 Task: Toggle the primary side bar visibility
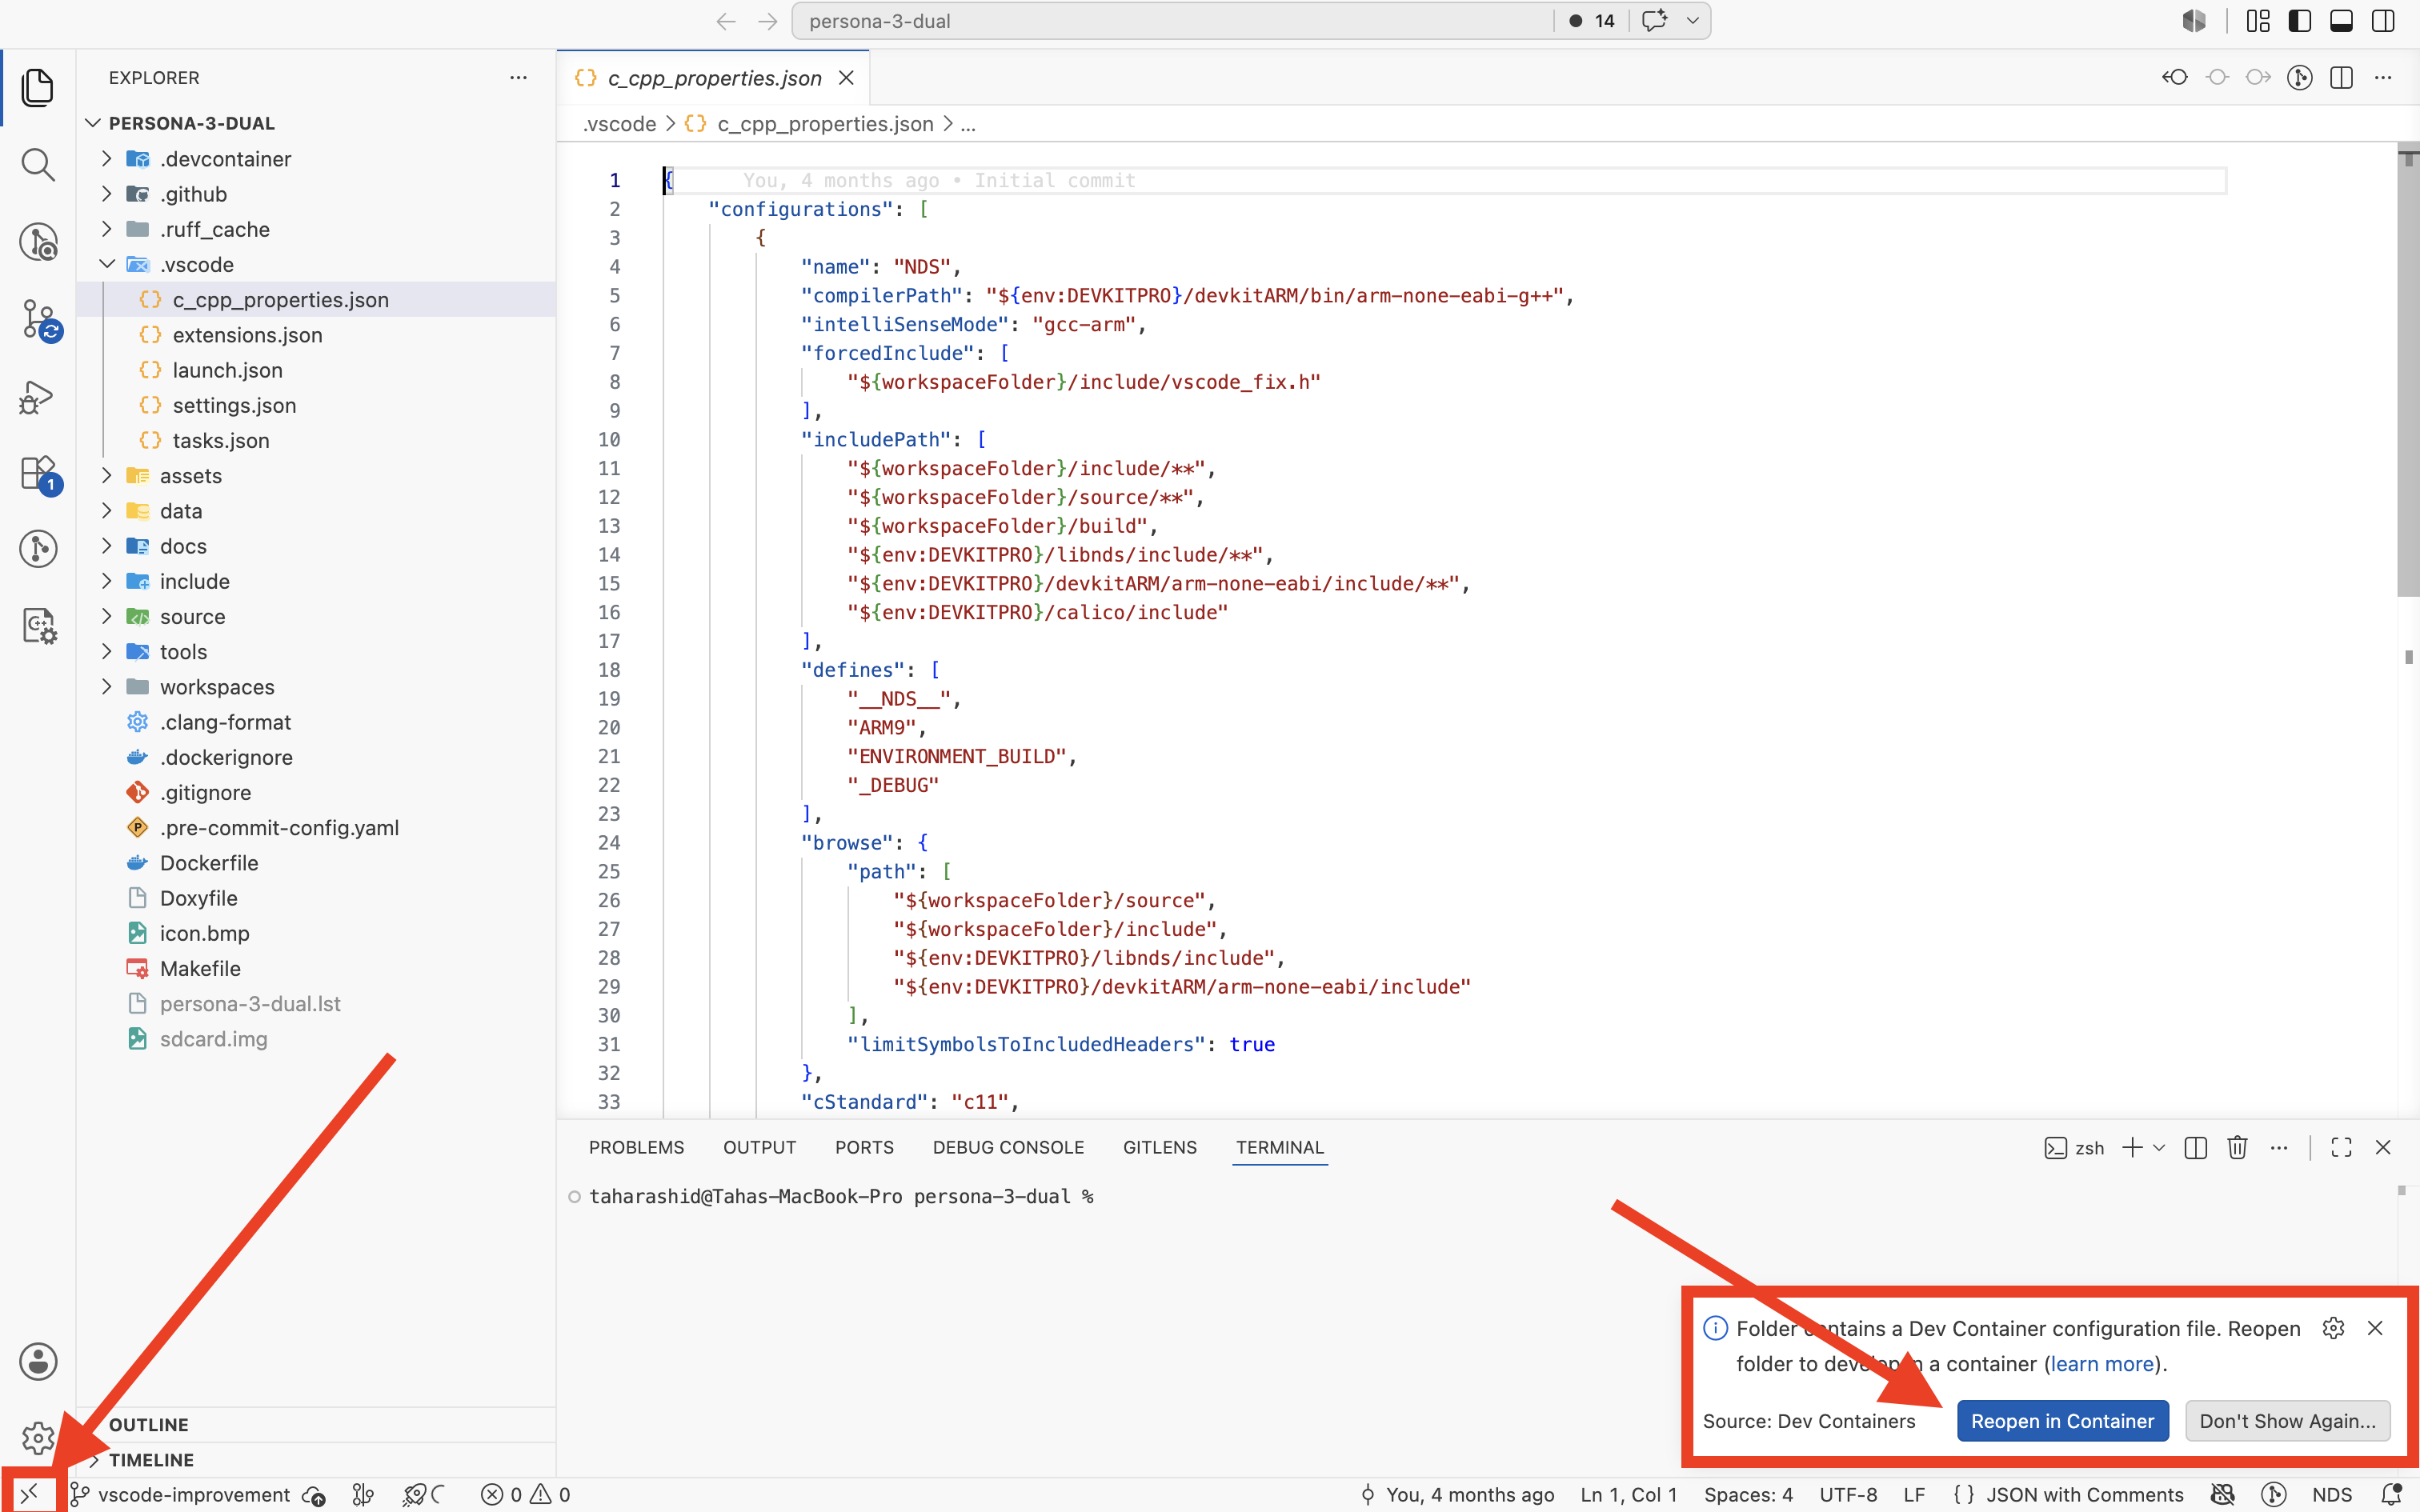click(x=2299, y=21)
